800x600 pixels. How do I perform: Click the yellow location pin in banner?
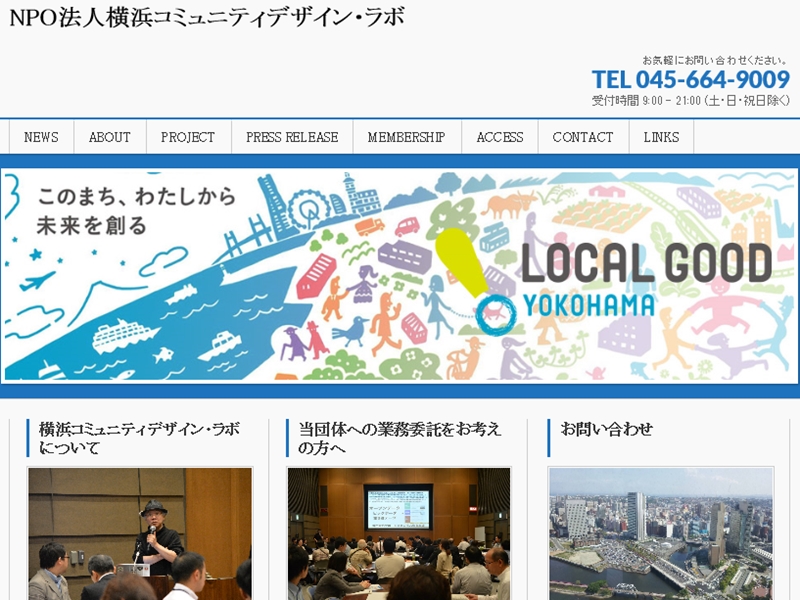click(x=462, y=262)
